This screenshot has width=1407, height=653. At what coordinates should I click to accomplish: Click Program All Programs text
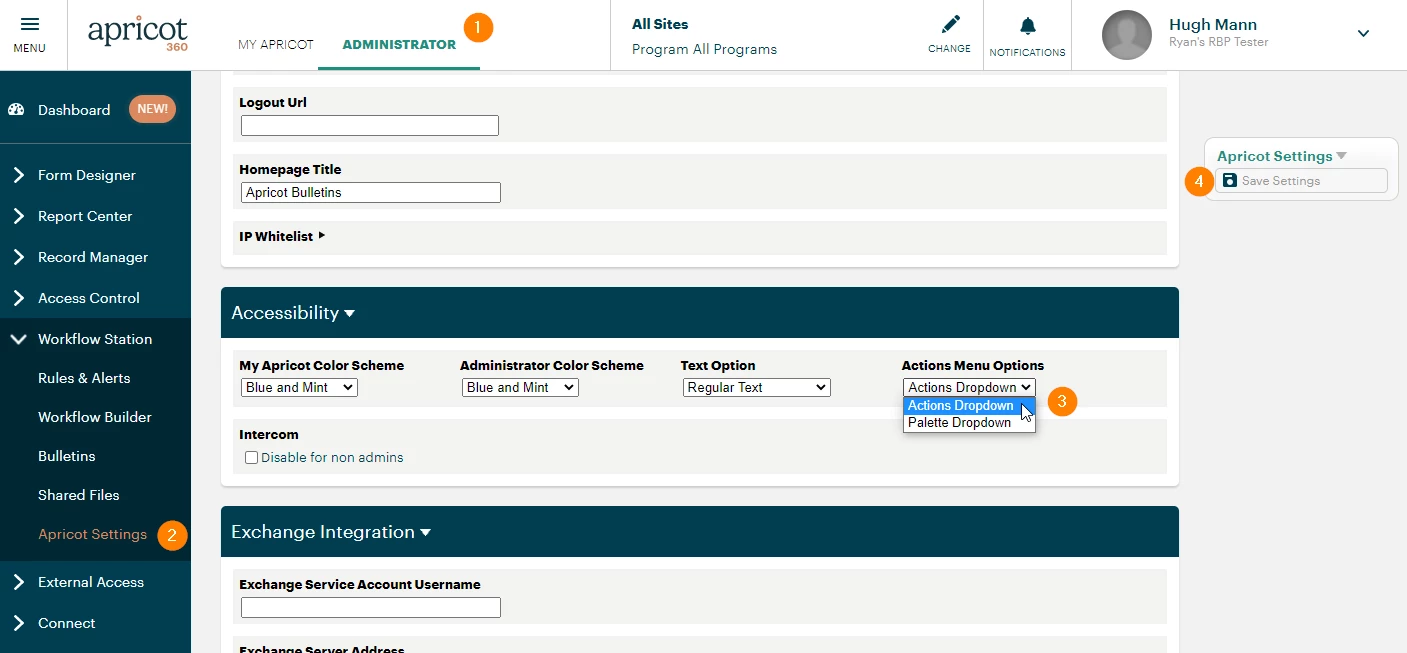click(x=704, y=49)
